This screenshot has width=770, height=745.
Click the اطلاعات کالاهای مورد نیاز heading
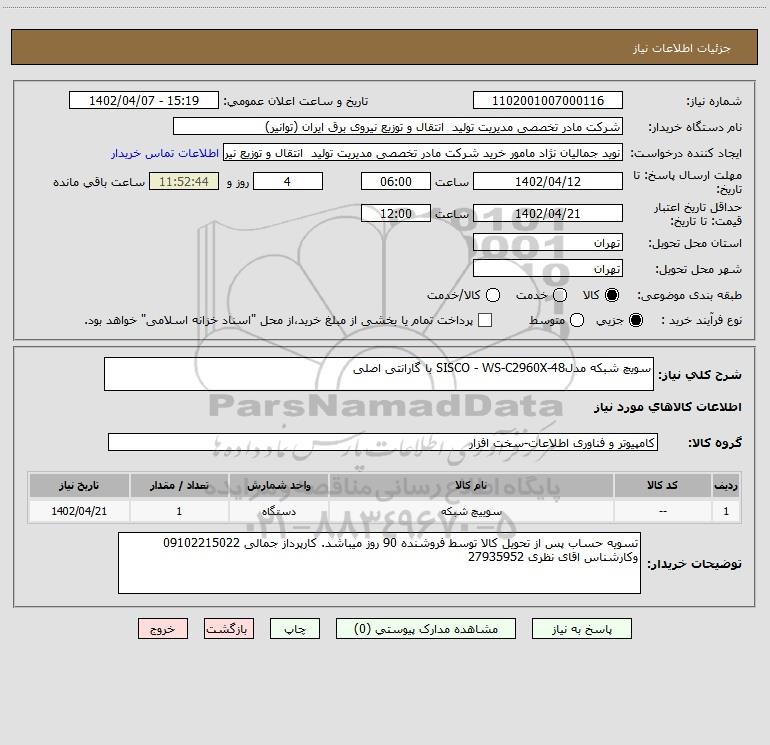tap(667, 407)
